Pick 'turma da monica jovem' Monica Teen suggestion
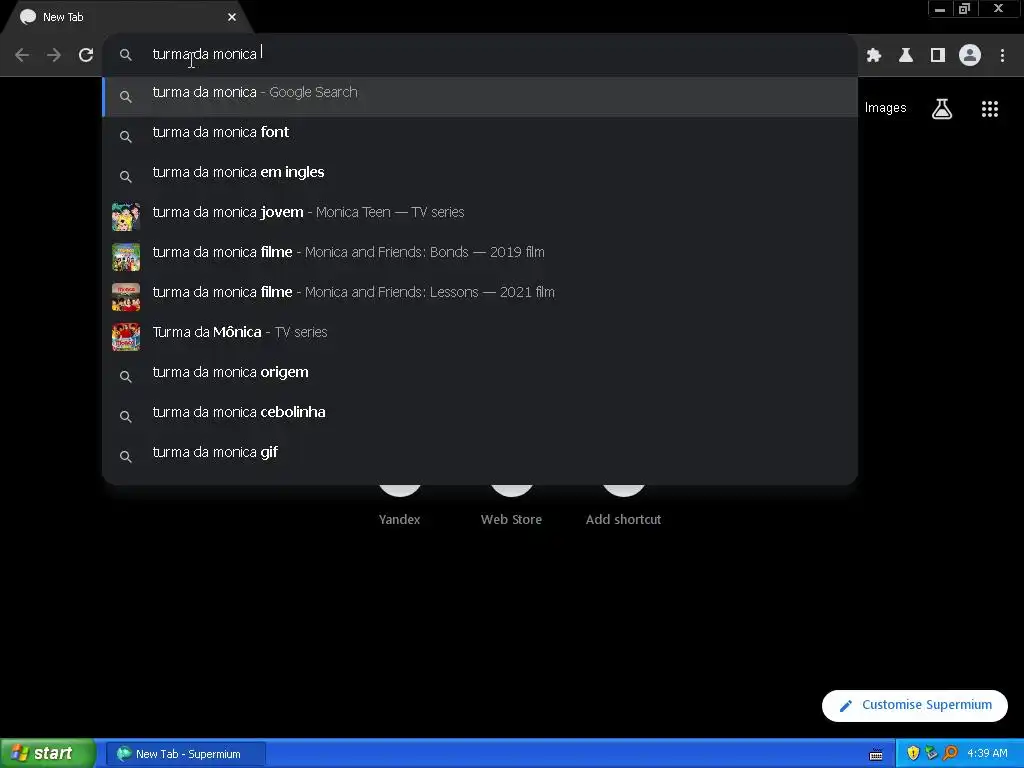 tap(480, 217)
